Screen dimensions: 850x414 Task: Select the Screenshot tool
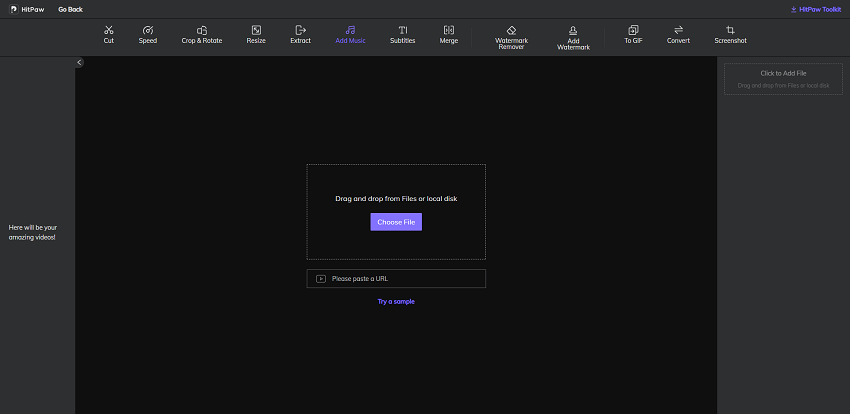pyautogui.click(x=730, y=35)
